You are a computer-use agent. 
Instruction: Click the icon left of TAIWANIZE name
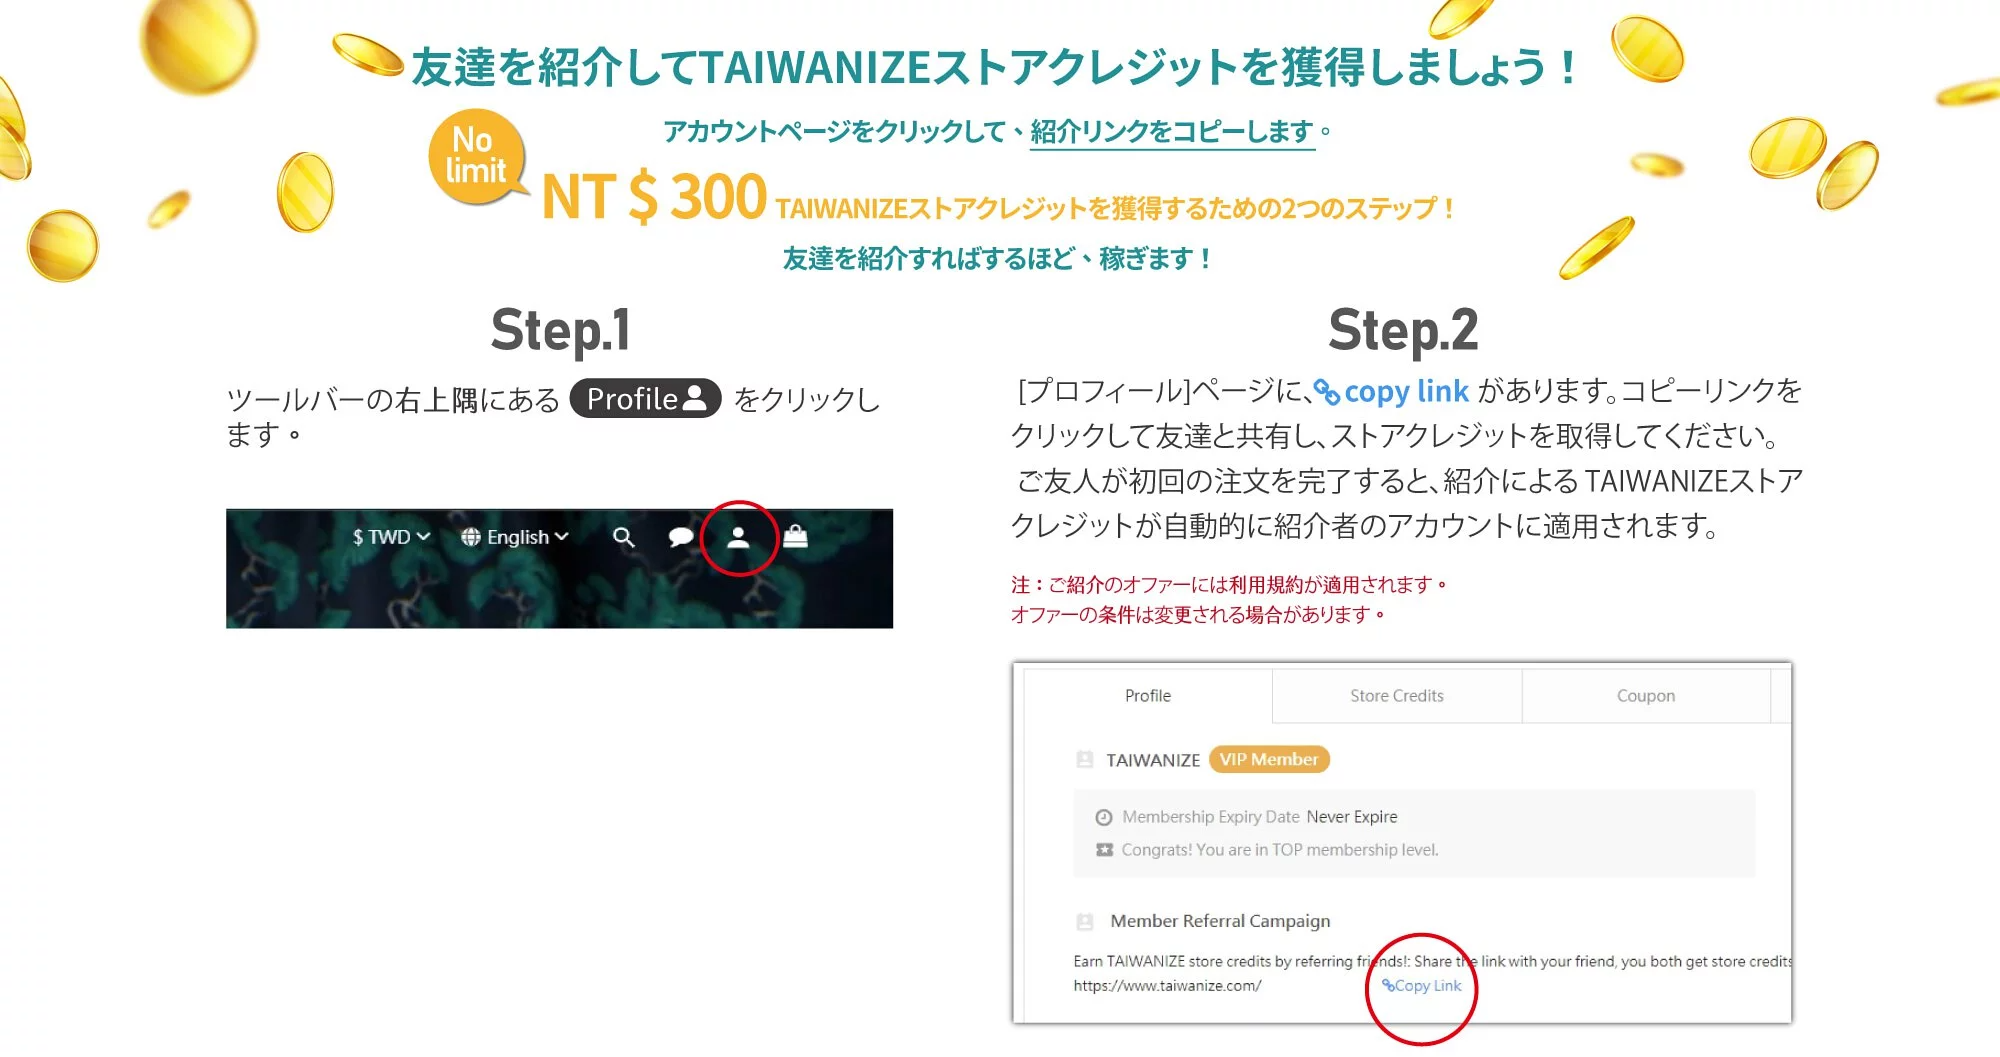pyautogui.click(x=1085, y=760)
